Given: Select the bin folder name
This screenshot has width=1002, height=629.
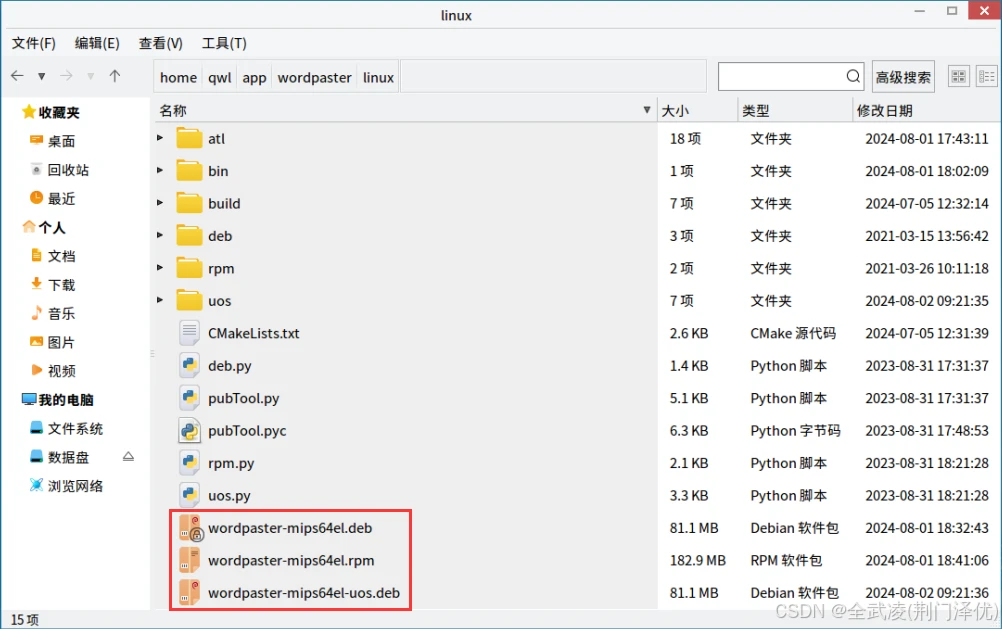Looking at the screenshot, I should tap(218, 171).
